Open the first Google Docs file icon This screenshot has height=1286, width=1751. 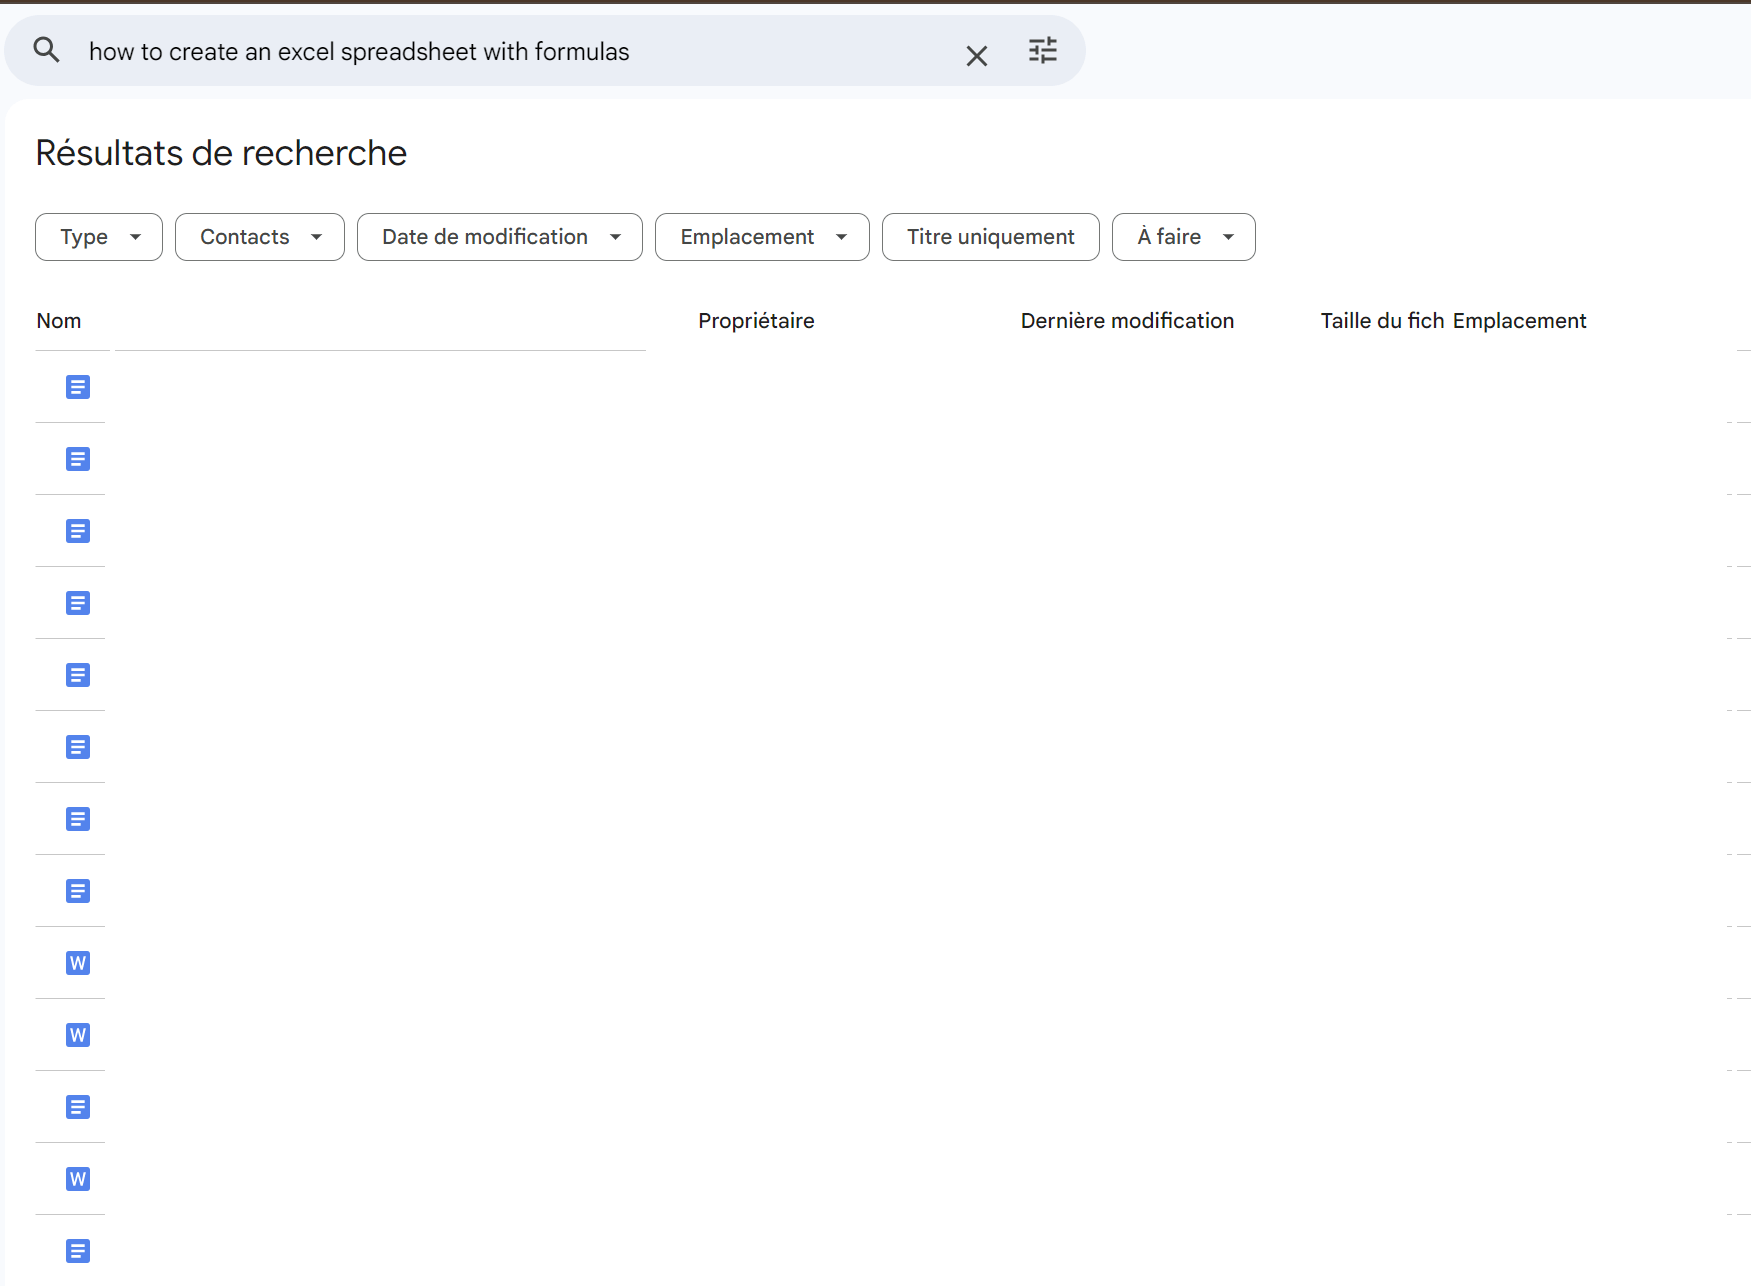(x=77, y=387)
